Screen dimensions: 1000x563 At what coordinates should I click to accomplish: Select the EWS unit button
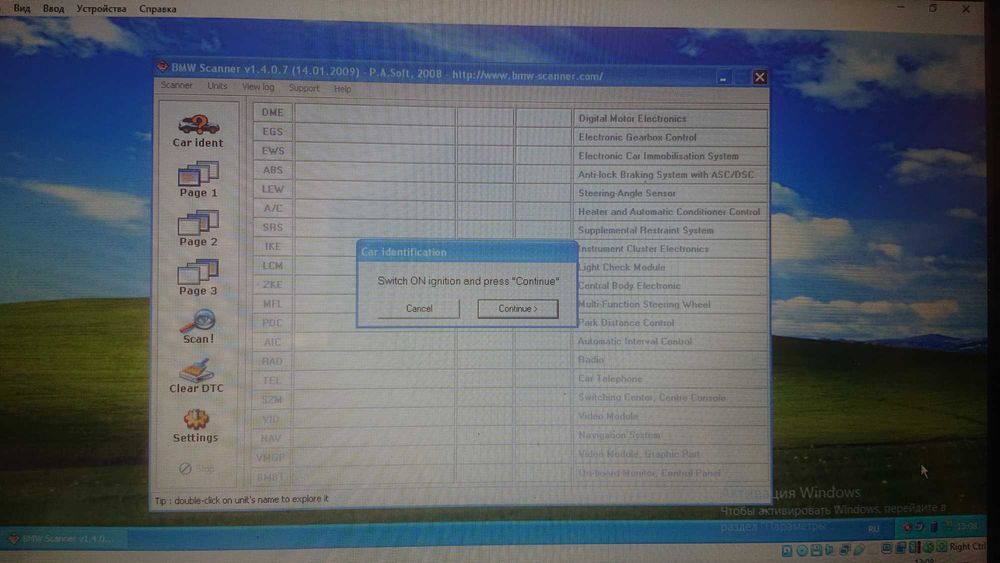click(x=272, y=150)
